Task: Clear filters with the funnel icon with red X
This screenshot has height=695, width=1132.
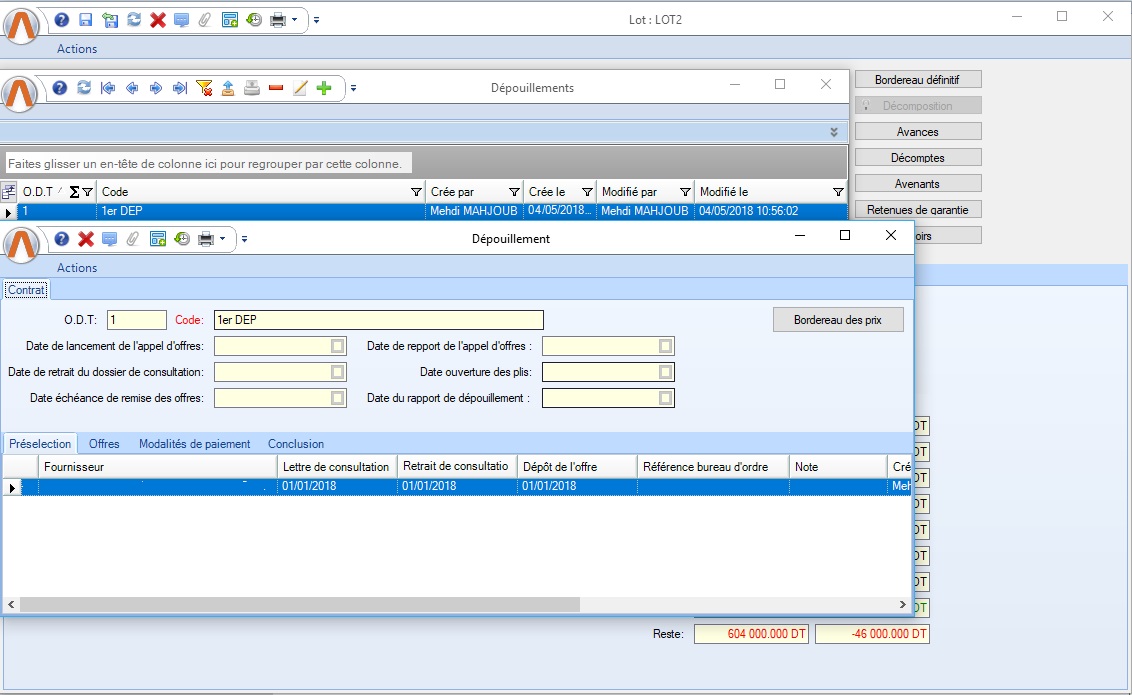Action: point(204,88)
